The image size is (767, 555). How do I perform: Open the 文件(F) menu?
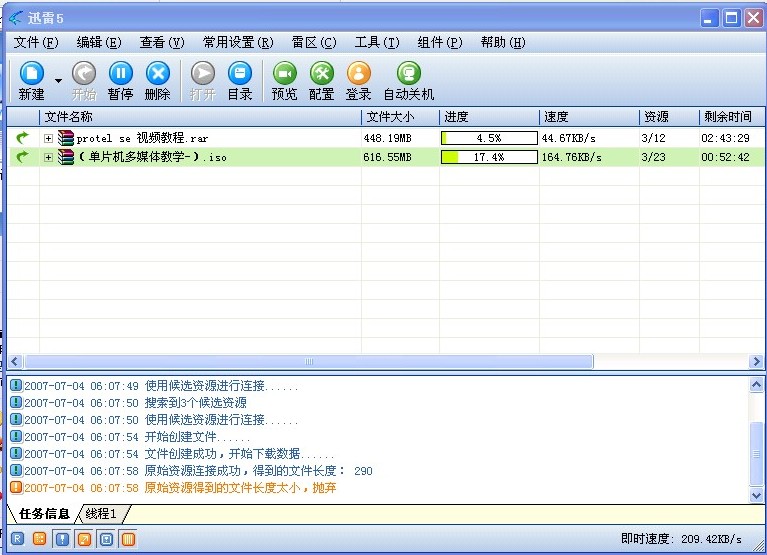[x=36, y=43]
